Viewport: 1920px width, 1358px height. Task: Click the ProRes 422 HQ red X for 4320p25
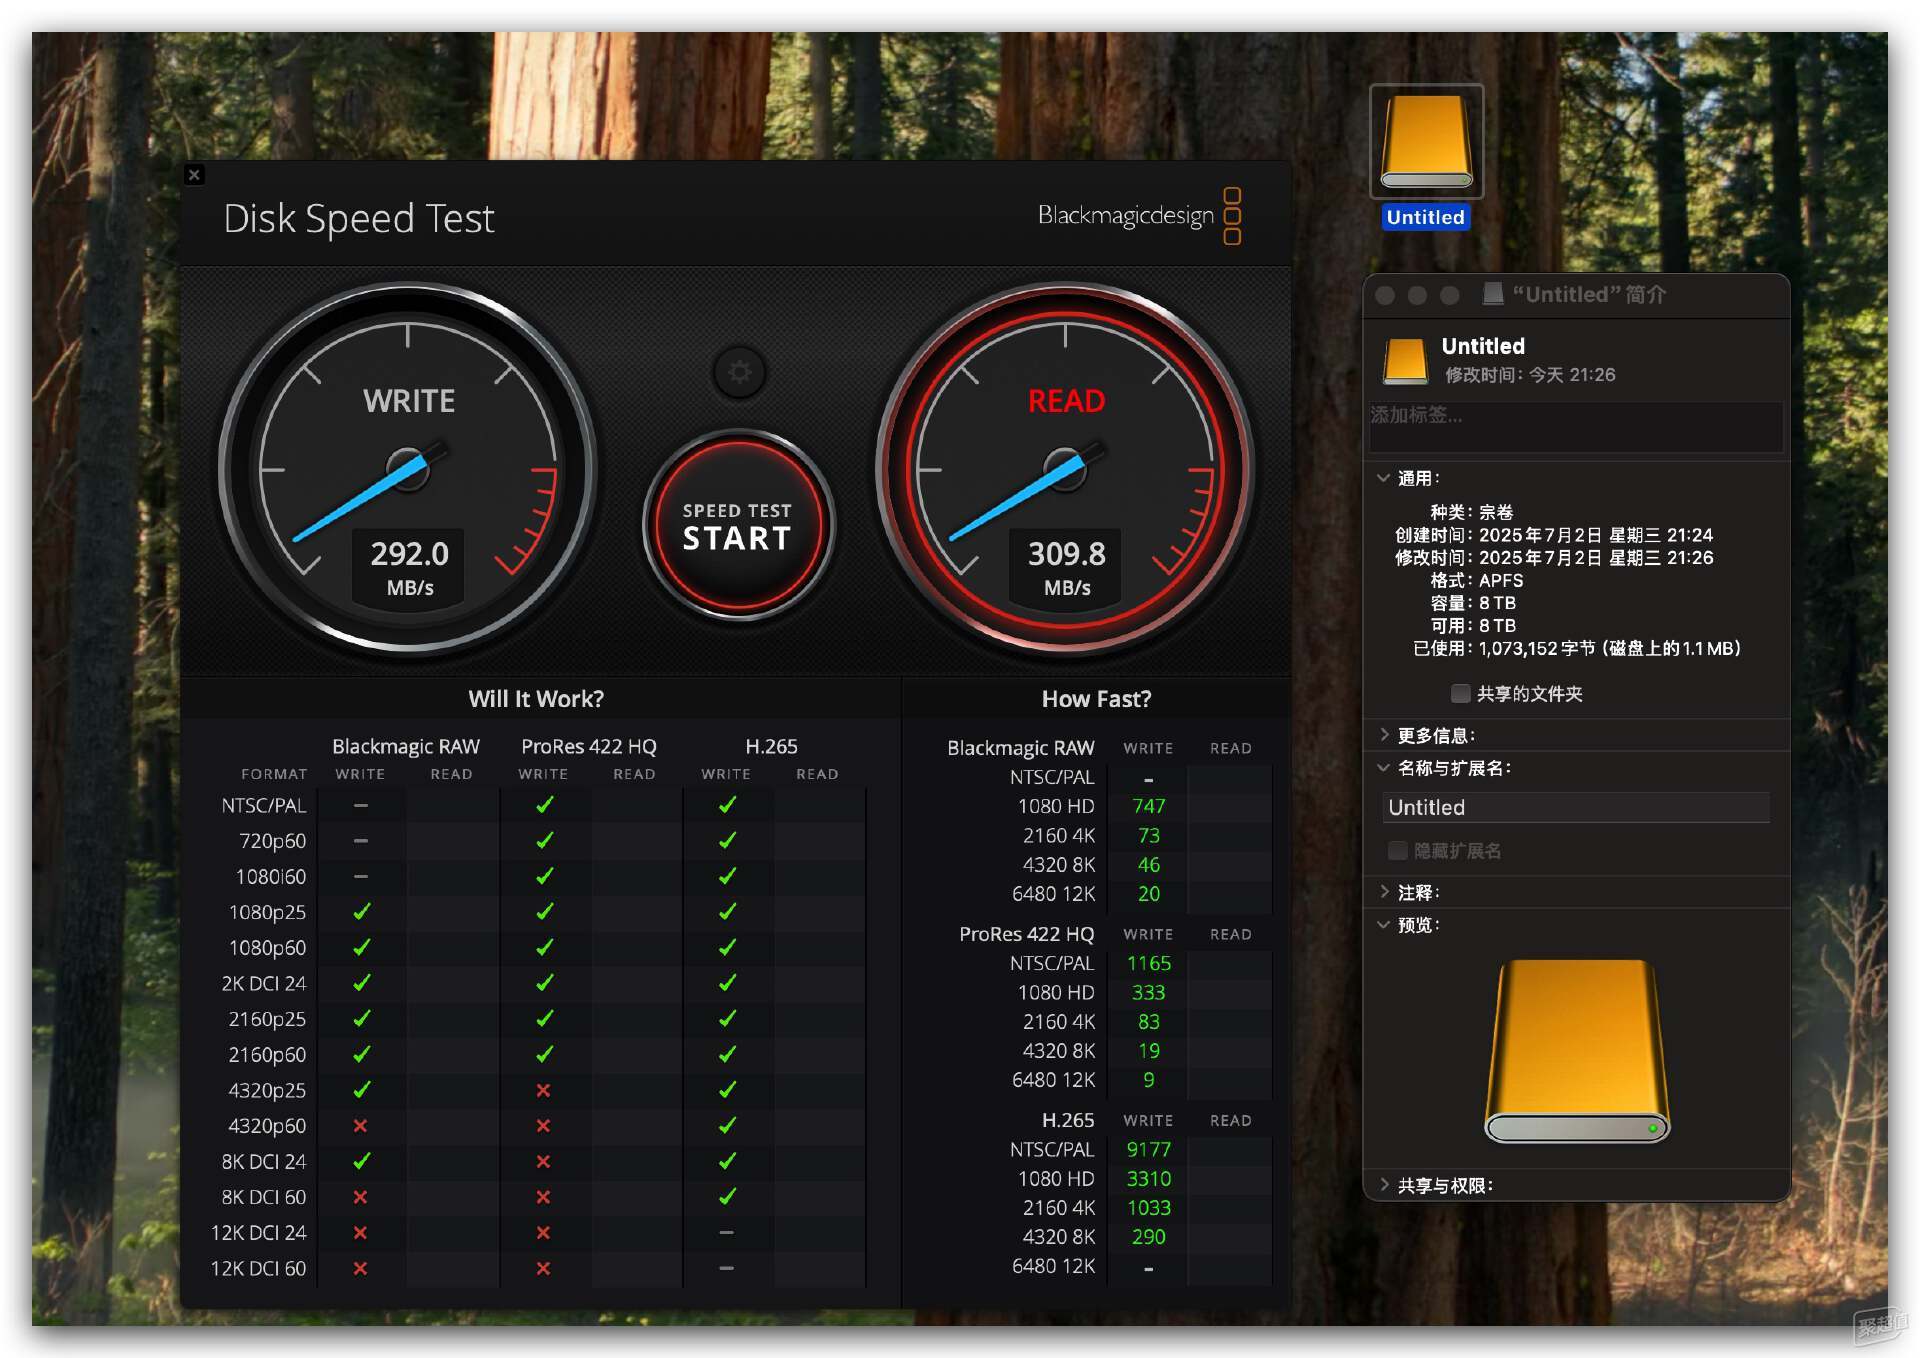tap(543, 1090)
